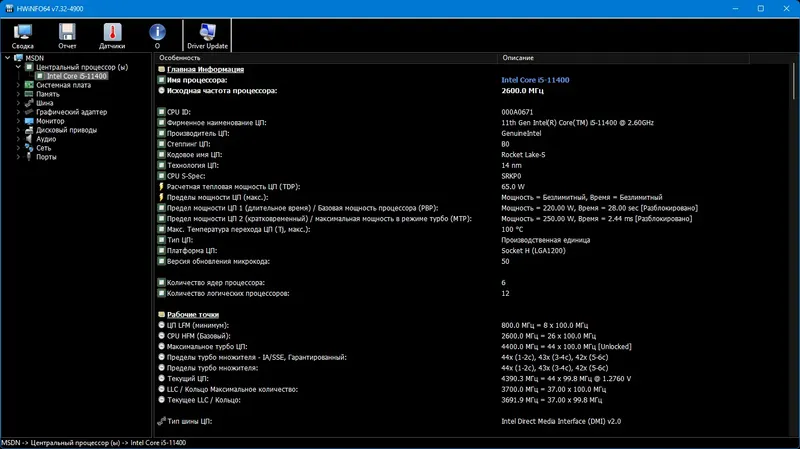Click the Память memory icon
800x449 pixels.
pyautogui.click(x=29, y=94)
